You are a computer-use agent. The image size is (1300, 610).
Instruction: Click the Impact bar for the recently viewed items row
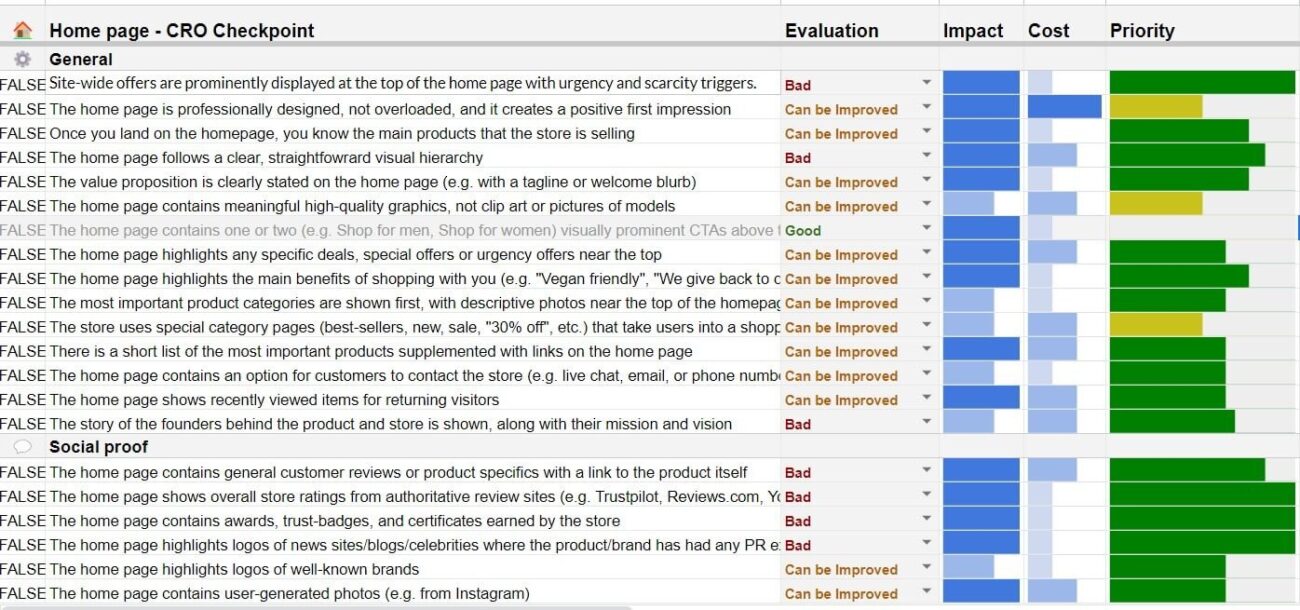click(x=981, y=399)
